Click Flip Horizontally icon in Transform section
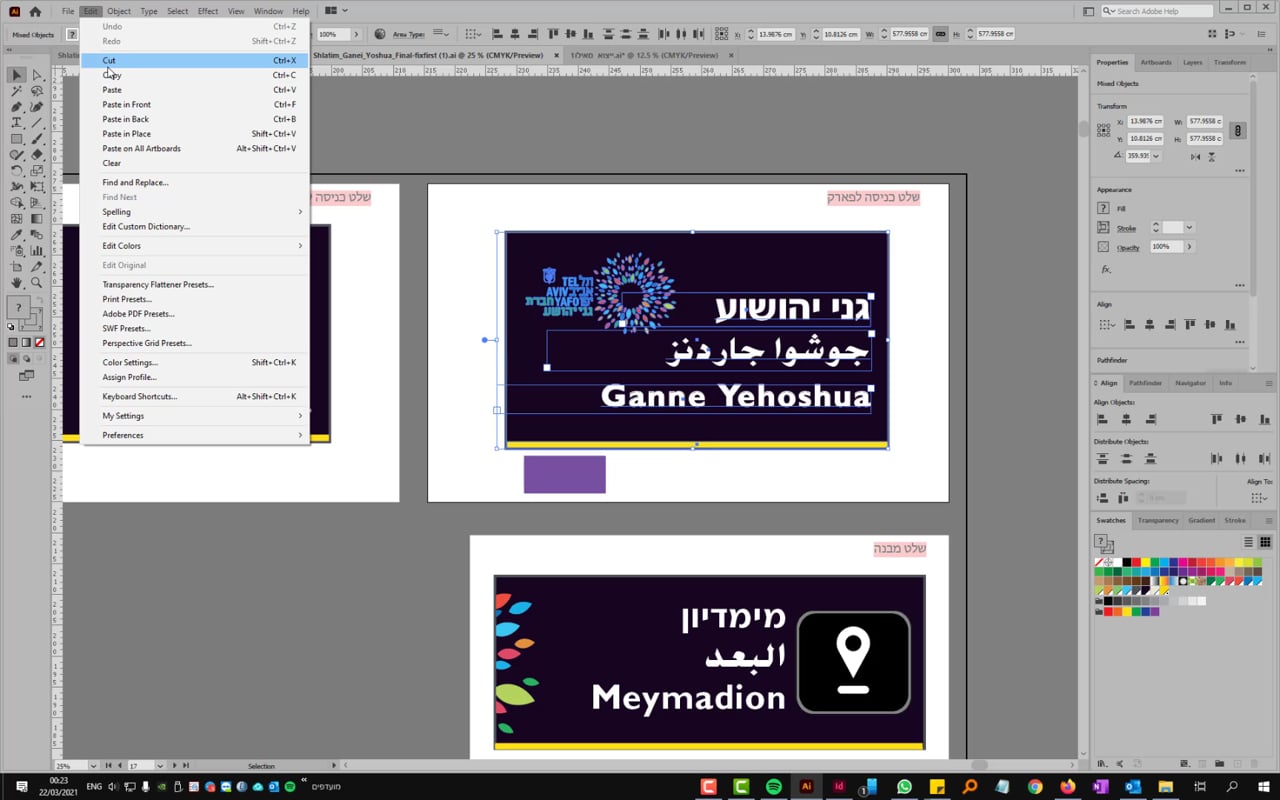 coord(1194,157)
